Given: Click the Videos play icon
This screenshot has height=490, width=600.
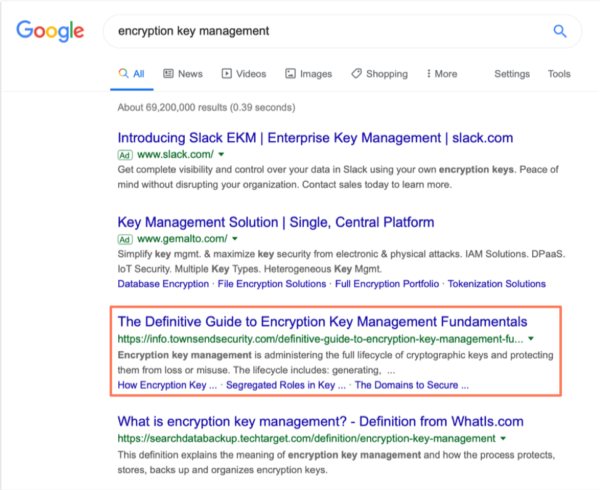Looking at the screenshot, I should [x=227, y=73].
